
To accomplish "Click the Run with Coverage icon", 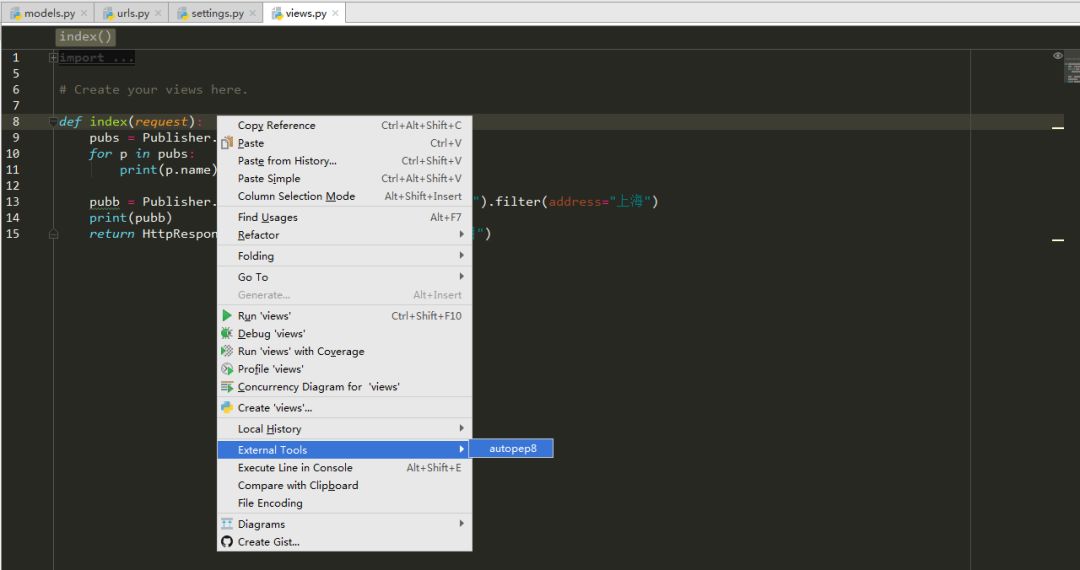I will pyautogui.click(x=227, y=351).
